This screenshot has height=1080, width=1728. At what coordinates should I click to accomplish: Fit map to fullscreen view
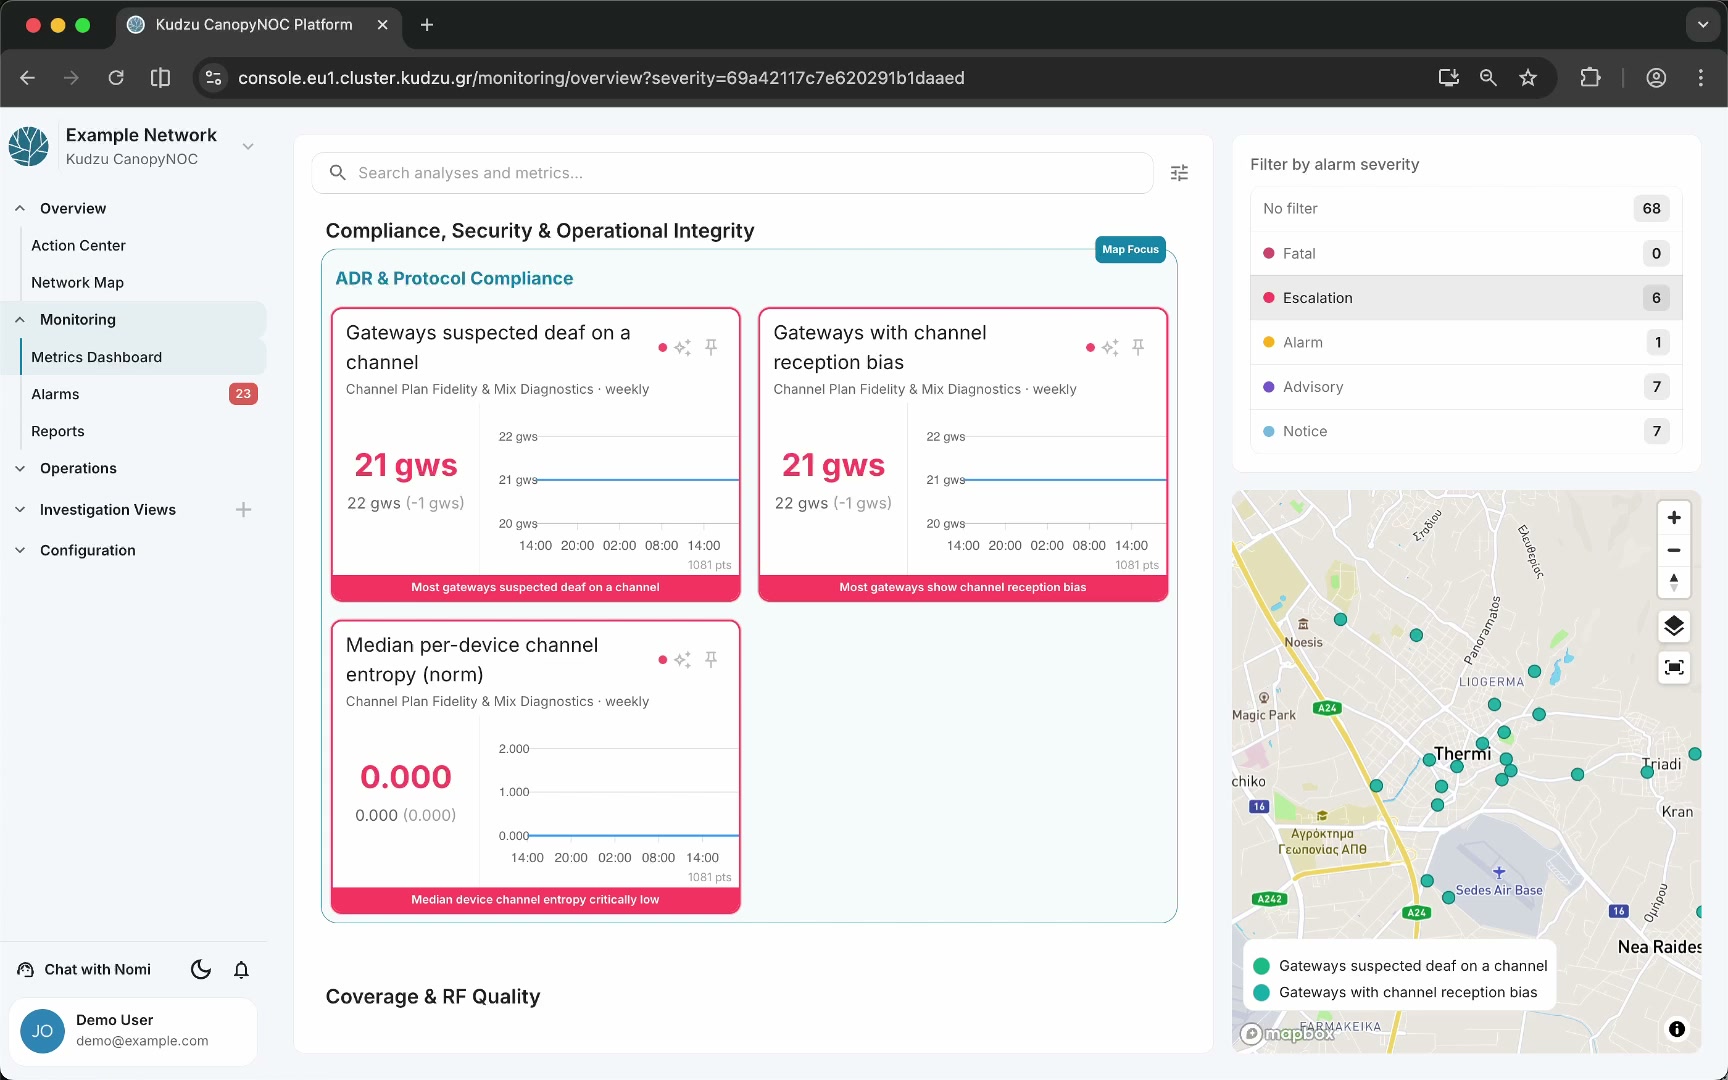pyautogui.click(x=1674, y=667)
